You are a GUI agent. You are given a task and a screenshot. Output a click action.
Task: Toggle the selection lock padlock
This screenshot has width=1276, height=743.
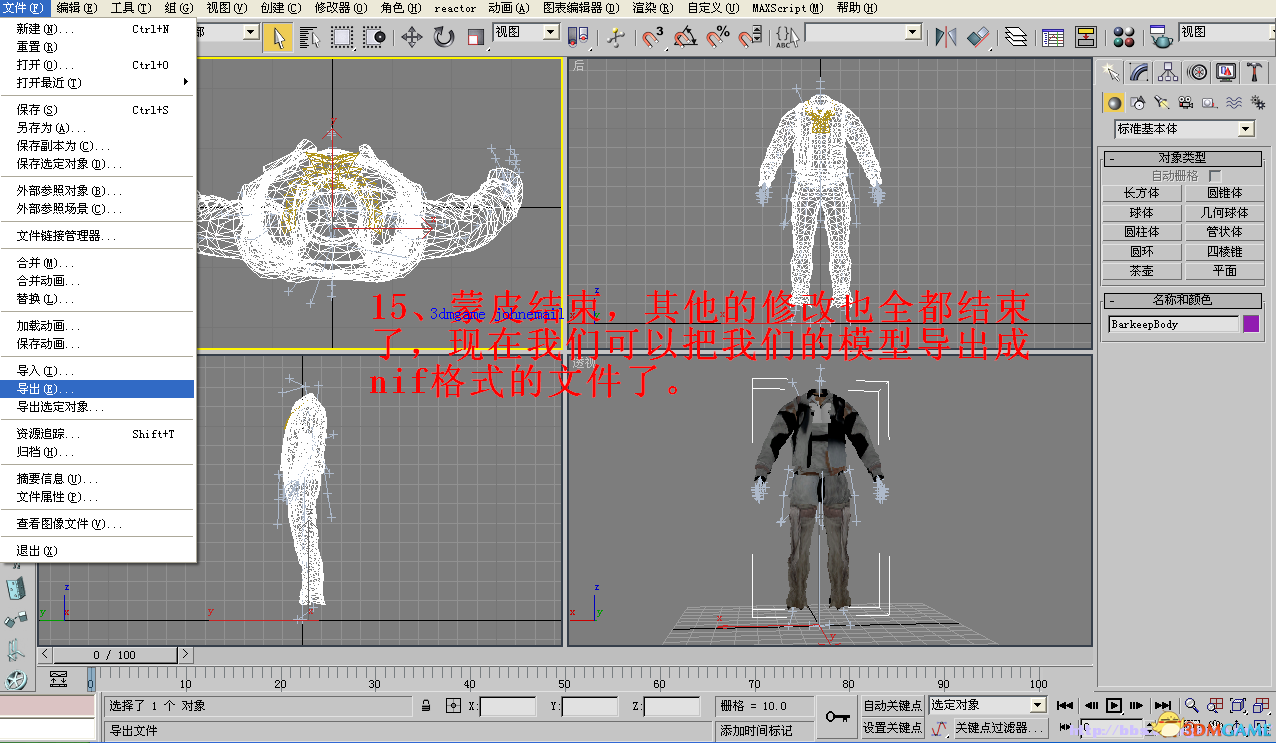point(427,706)
